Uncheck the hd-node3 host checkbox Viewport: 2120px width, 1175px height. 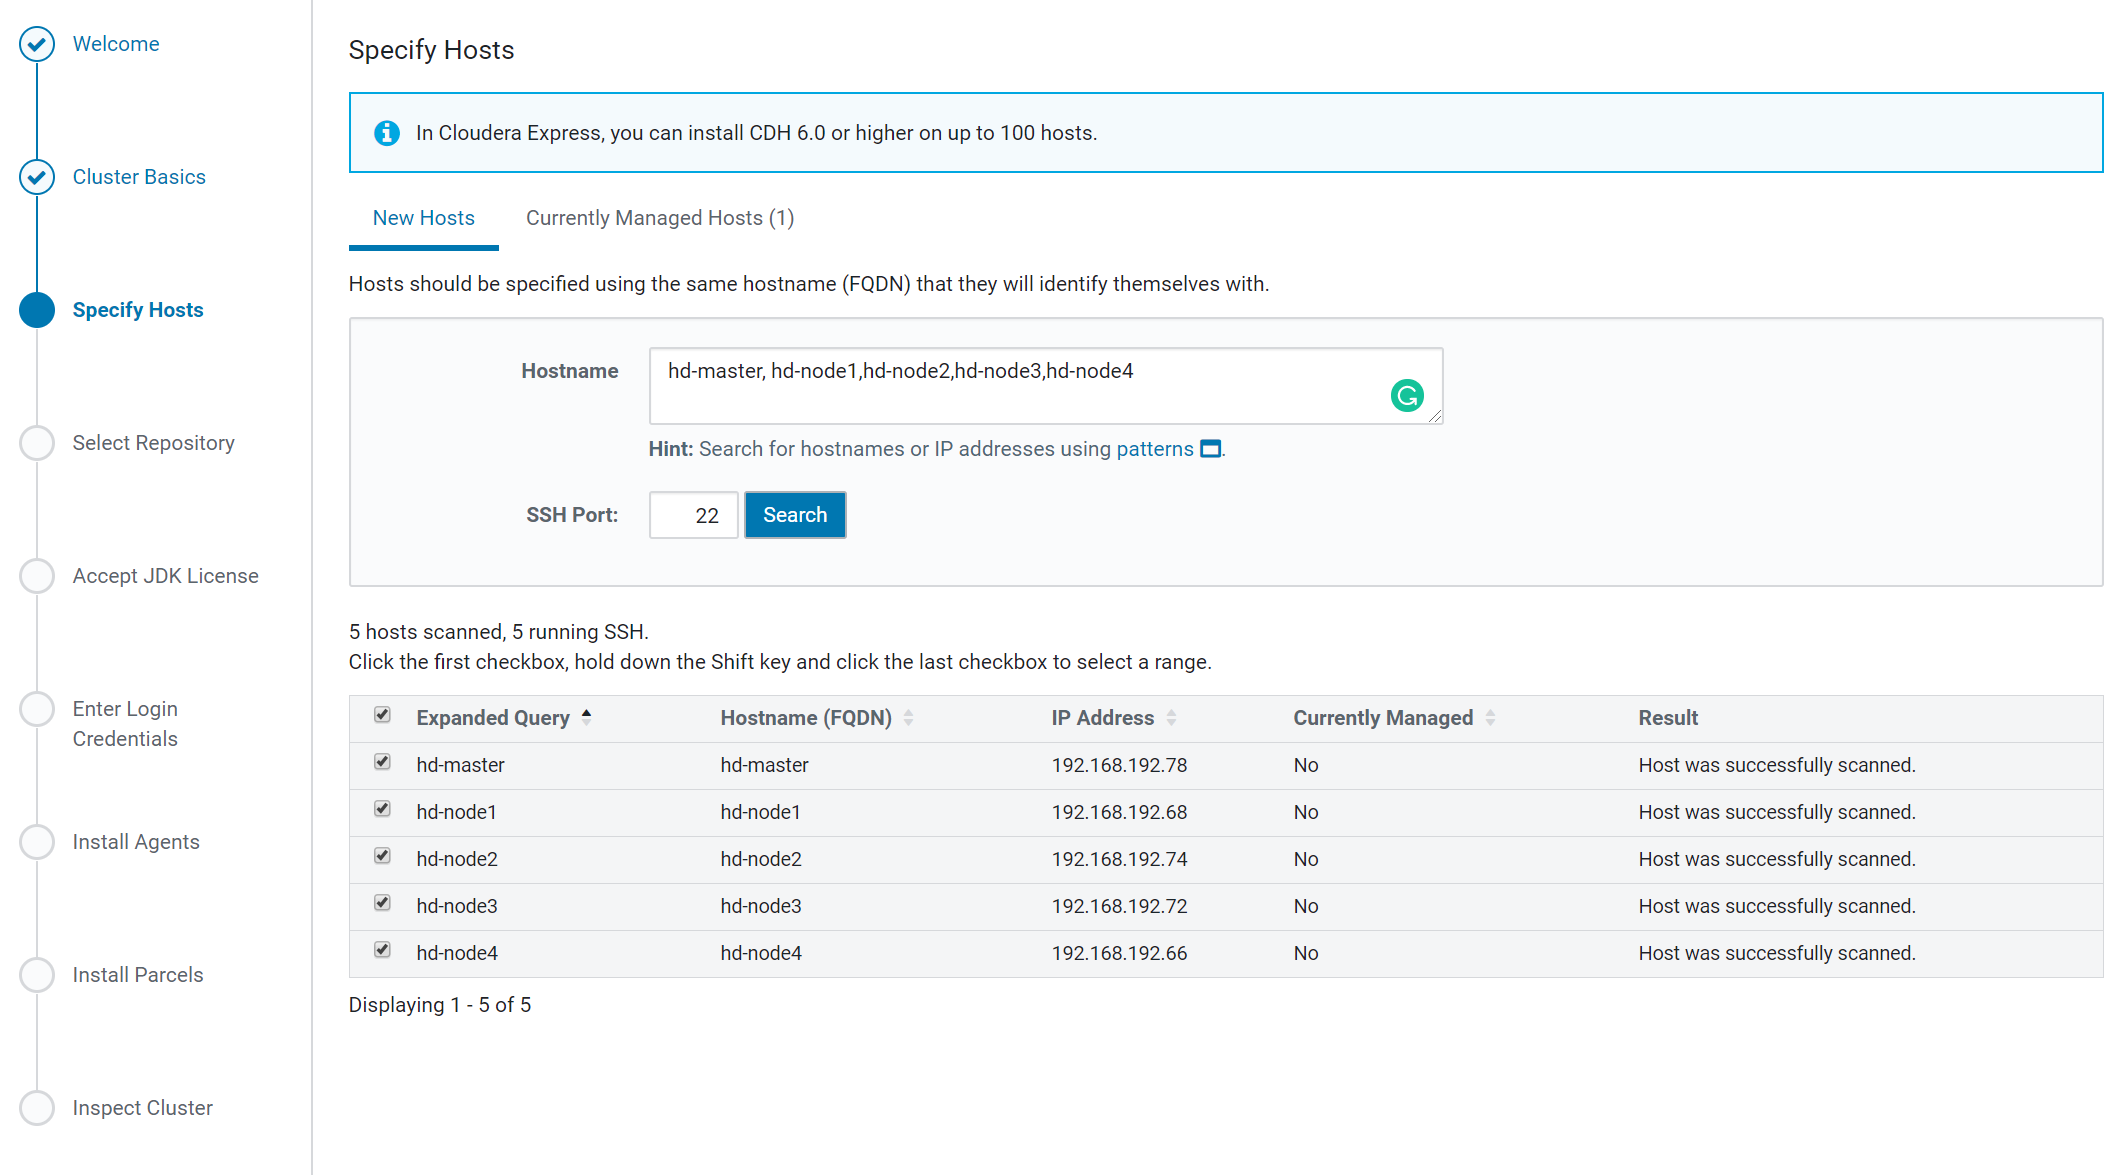pyautogui.click(x=382, y=903)
